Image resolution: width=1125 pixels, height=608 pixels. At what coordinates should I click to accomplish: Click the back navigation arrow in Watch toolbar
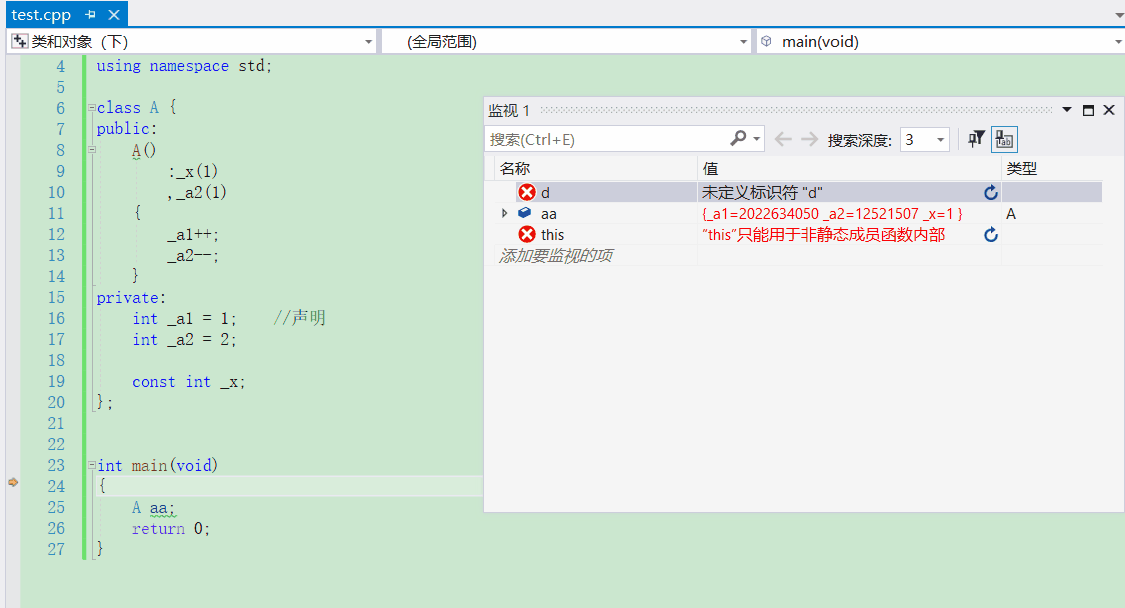(784, 139)
